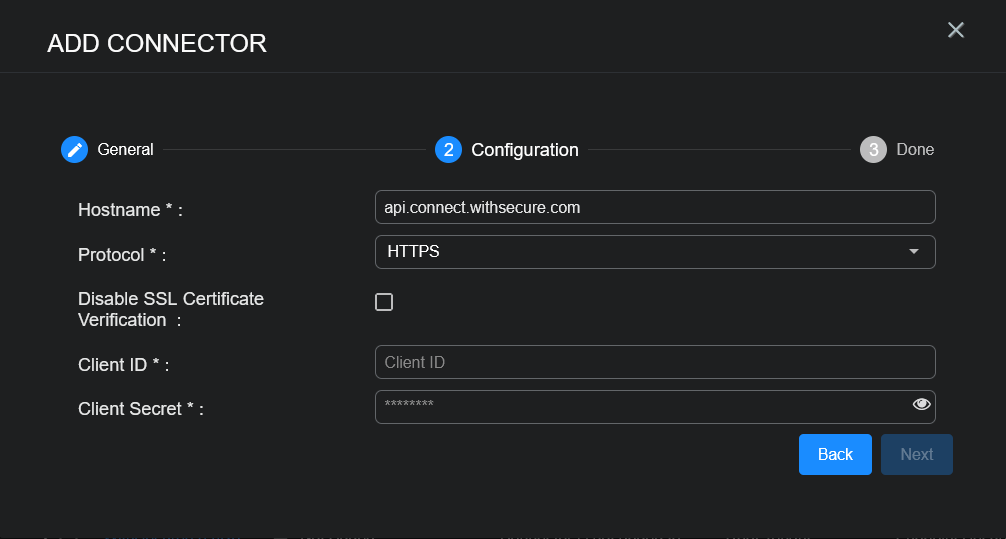Expand the Protocol dropdown arrow

click(x=913, y=252)
